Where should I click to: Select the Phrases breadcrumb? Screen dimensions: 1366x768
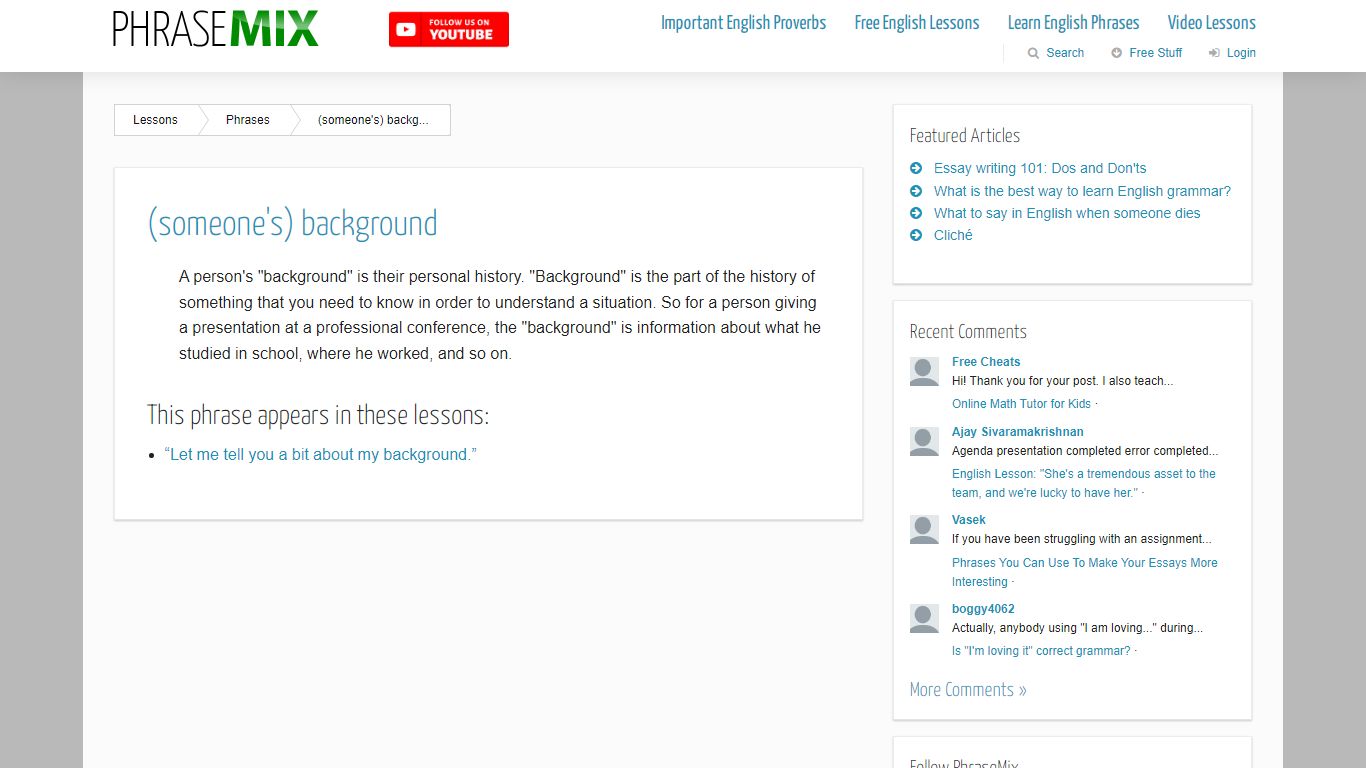point(248,120)
